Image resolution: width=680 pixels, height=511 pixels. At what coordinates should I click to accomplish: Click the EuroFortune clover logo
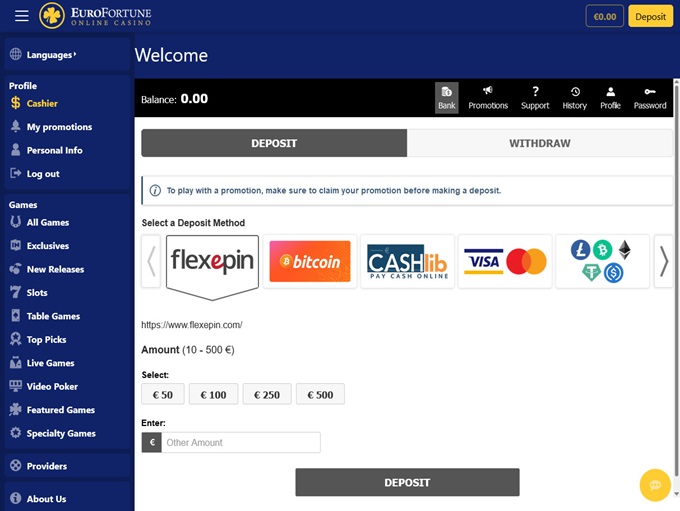[52, 16]
